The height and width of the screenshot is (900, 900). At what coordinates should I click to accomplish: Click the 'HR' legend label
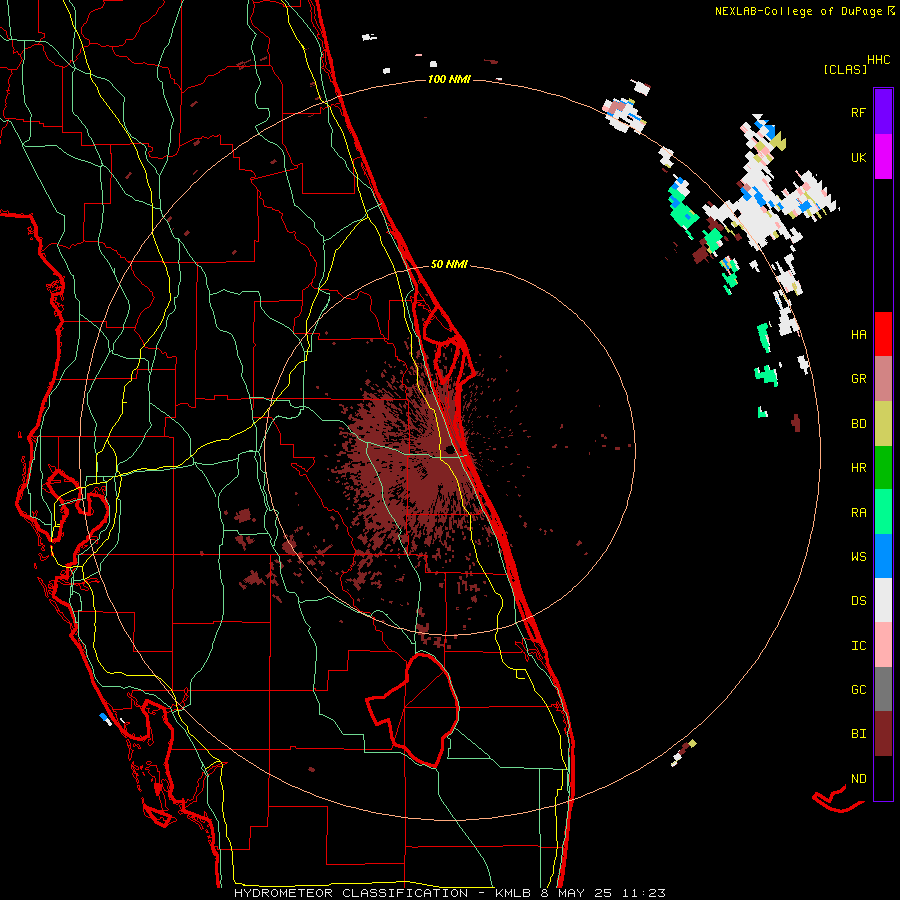click(858, 468)
